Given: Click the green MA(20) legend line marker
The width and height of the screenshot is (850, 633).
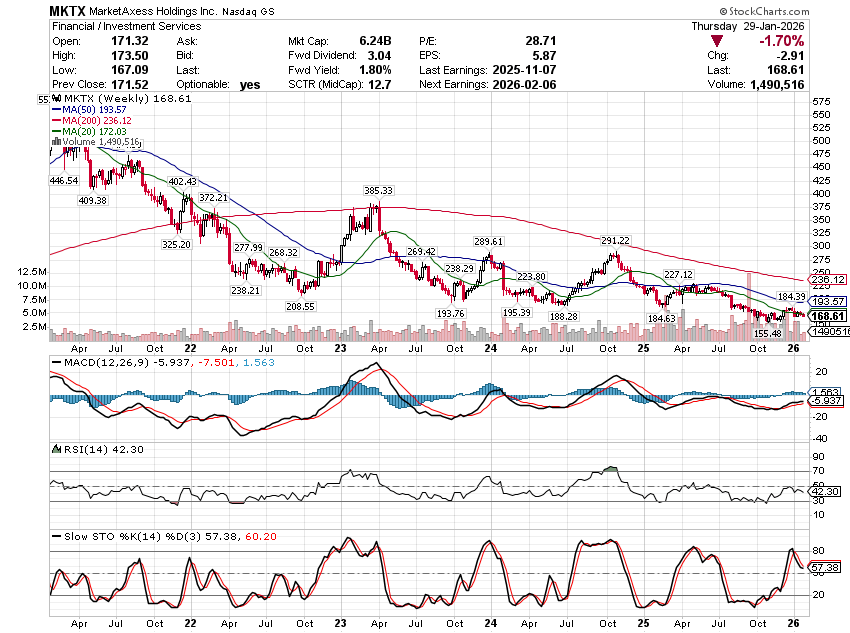Looking at the screenshot, I should [x=56, y=132].
